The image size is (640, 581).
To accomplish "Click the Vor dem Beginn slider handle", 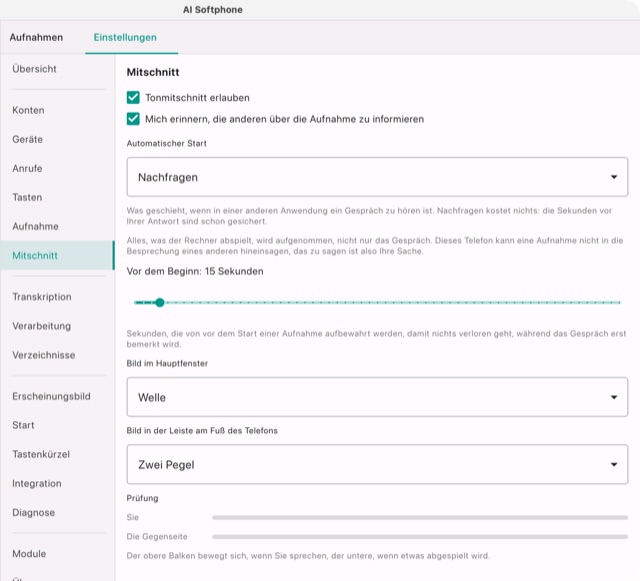I will coord(160,303).
